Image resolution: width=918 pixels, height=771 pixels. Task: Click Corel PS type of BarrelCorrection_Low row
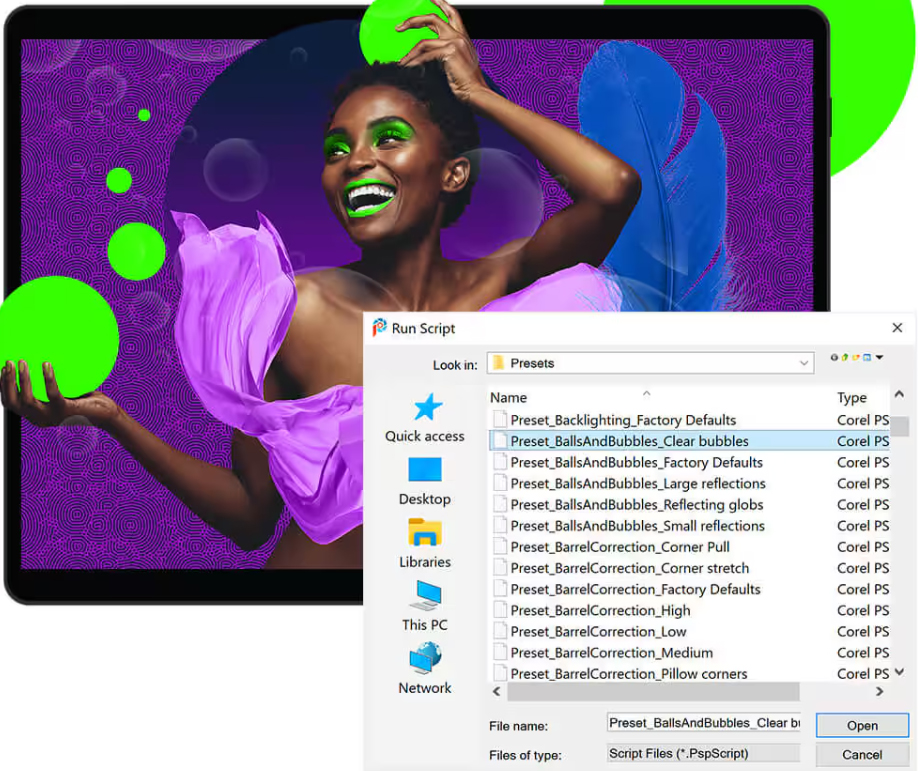pos(863,631)
